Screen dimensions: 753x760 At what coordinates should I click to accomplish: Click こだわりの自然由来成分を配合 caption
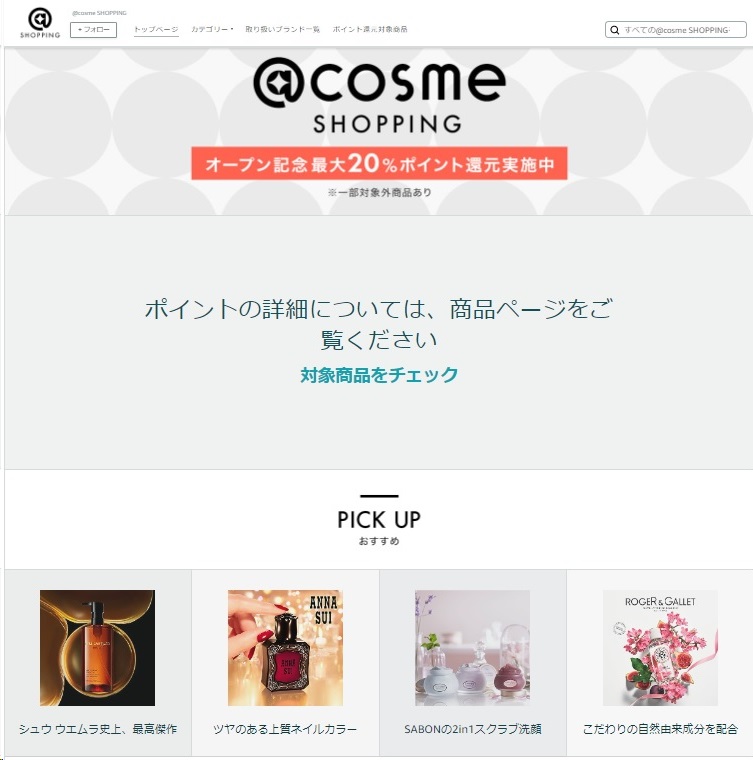coord(660,729)
